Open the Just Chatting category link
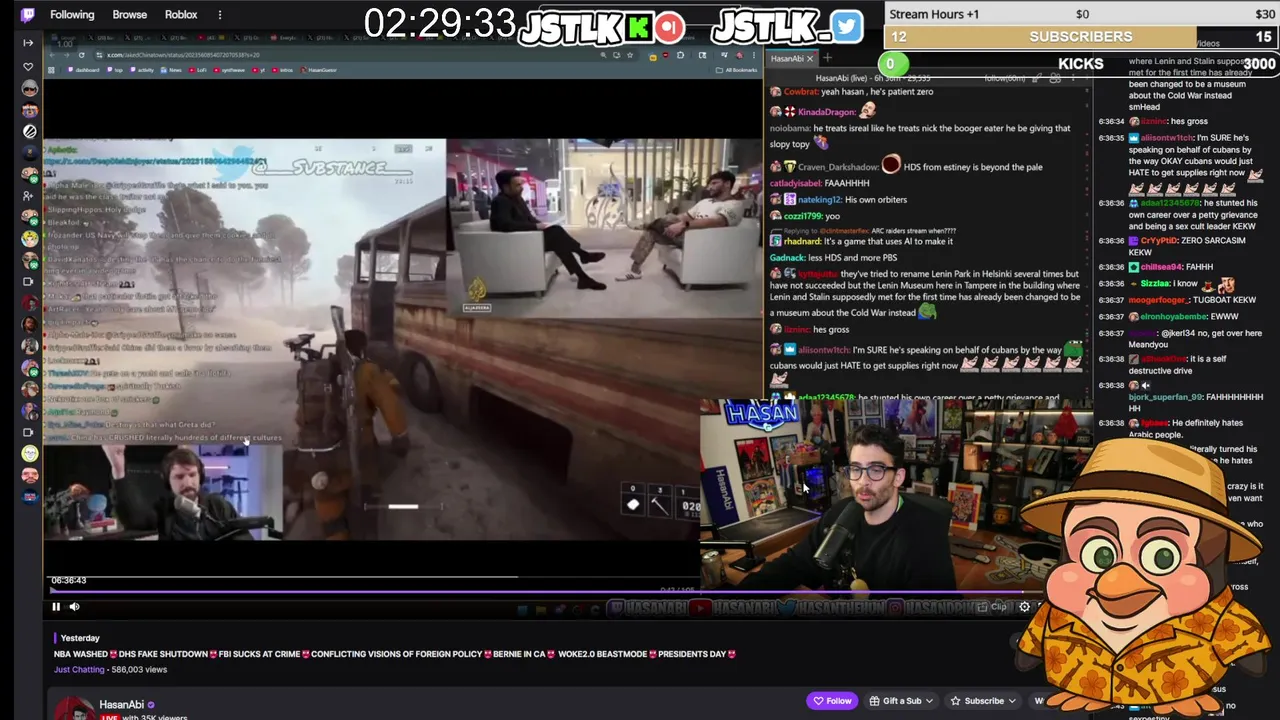The height and width of the screenshot is (720, 1280). (79, 670)
